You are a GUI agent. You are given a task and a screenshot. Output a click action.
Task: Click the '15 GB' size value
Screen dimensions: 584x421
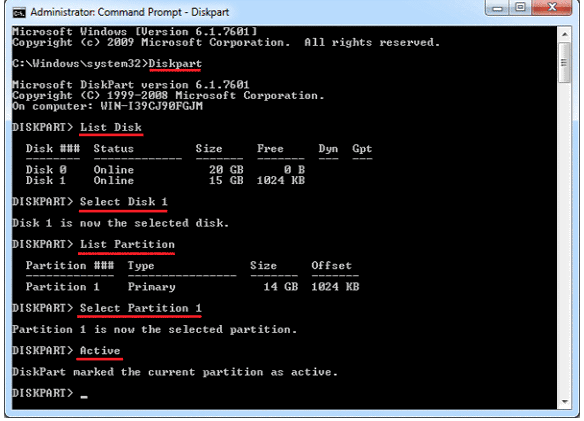[x=226, y=181]
